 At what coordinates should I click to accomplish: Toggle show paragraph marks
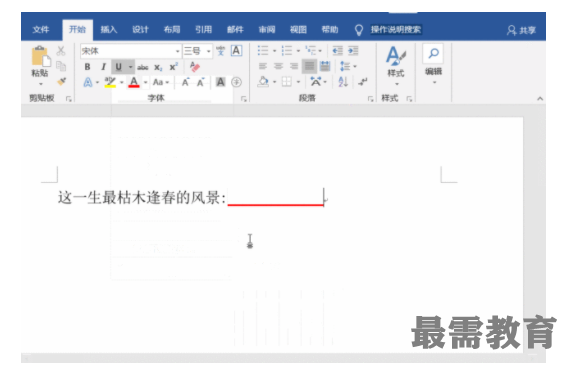click(363, 82)
